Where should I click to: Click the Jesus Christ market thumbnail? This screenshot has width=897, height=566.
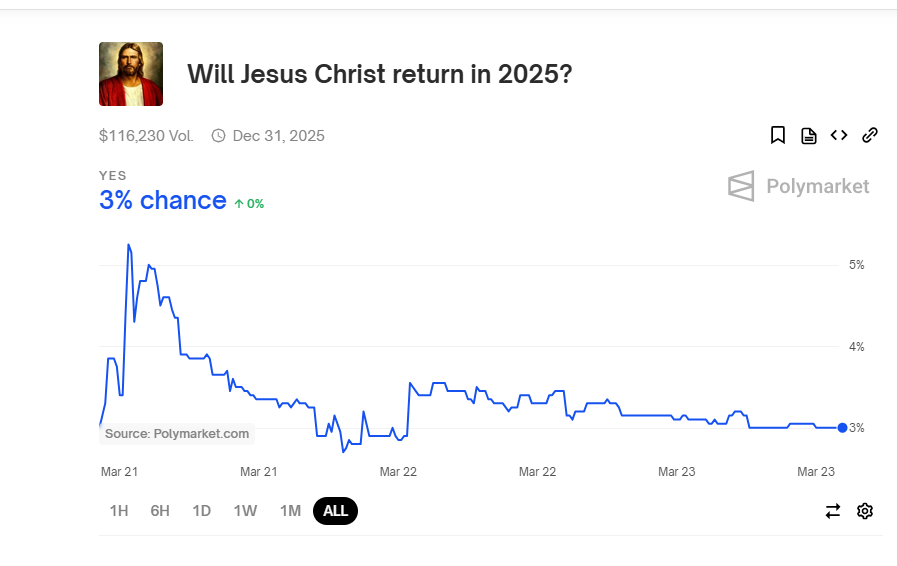click(x=131, y=74)
